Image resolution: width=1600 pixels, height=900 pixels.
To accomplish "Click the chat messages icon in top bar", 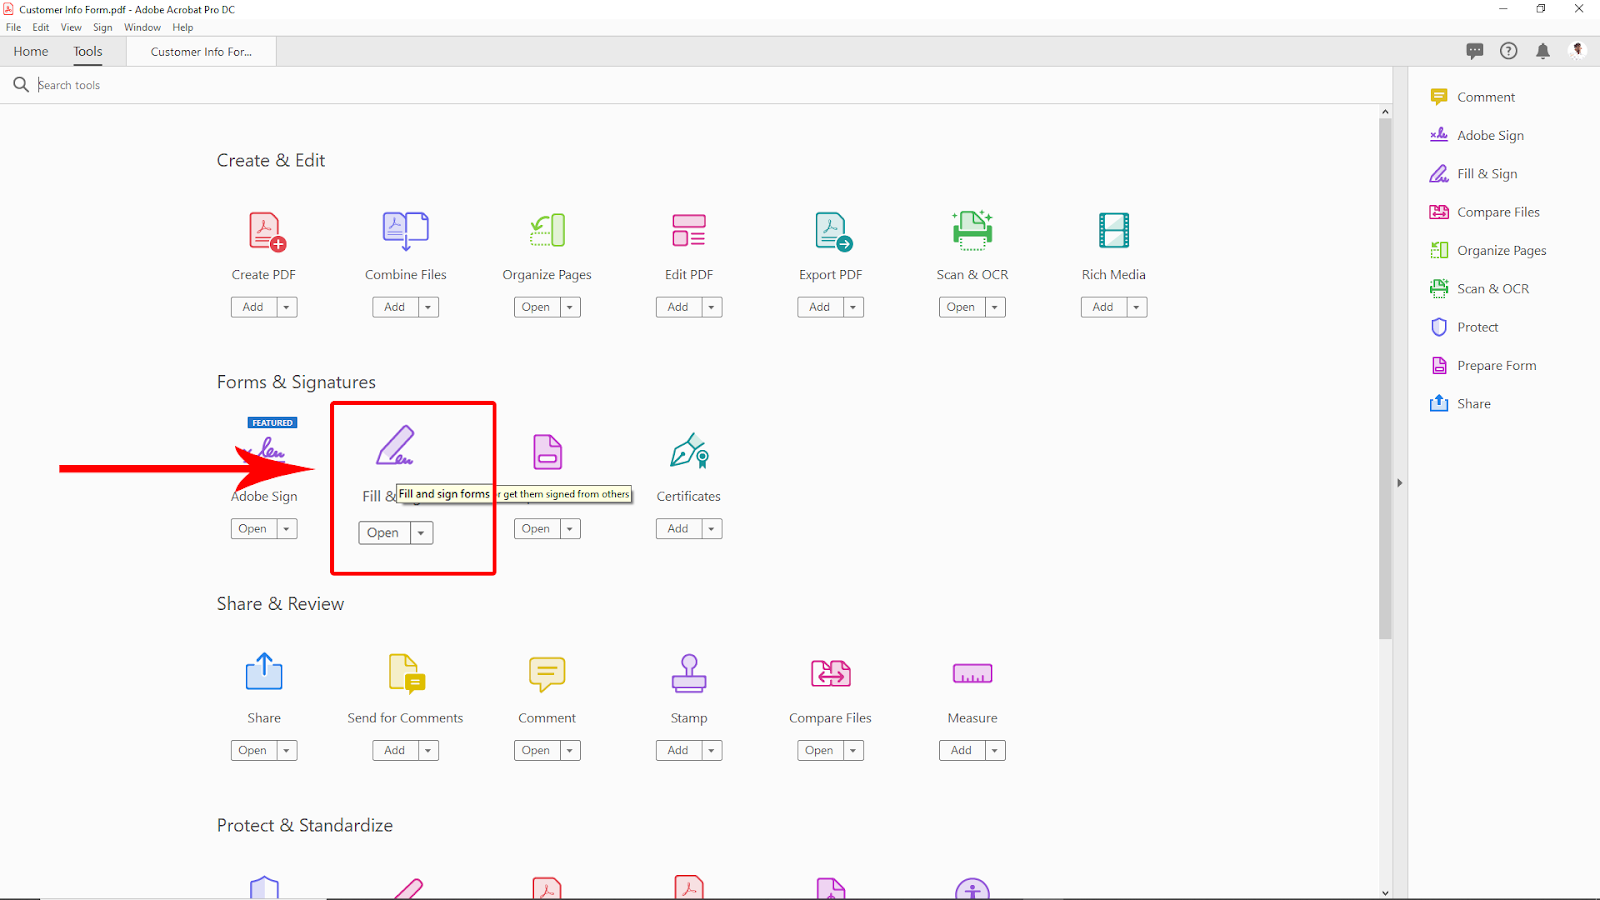I will pos(1475,51).
